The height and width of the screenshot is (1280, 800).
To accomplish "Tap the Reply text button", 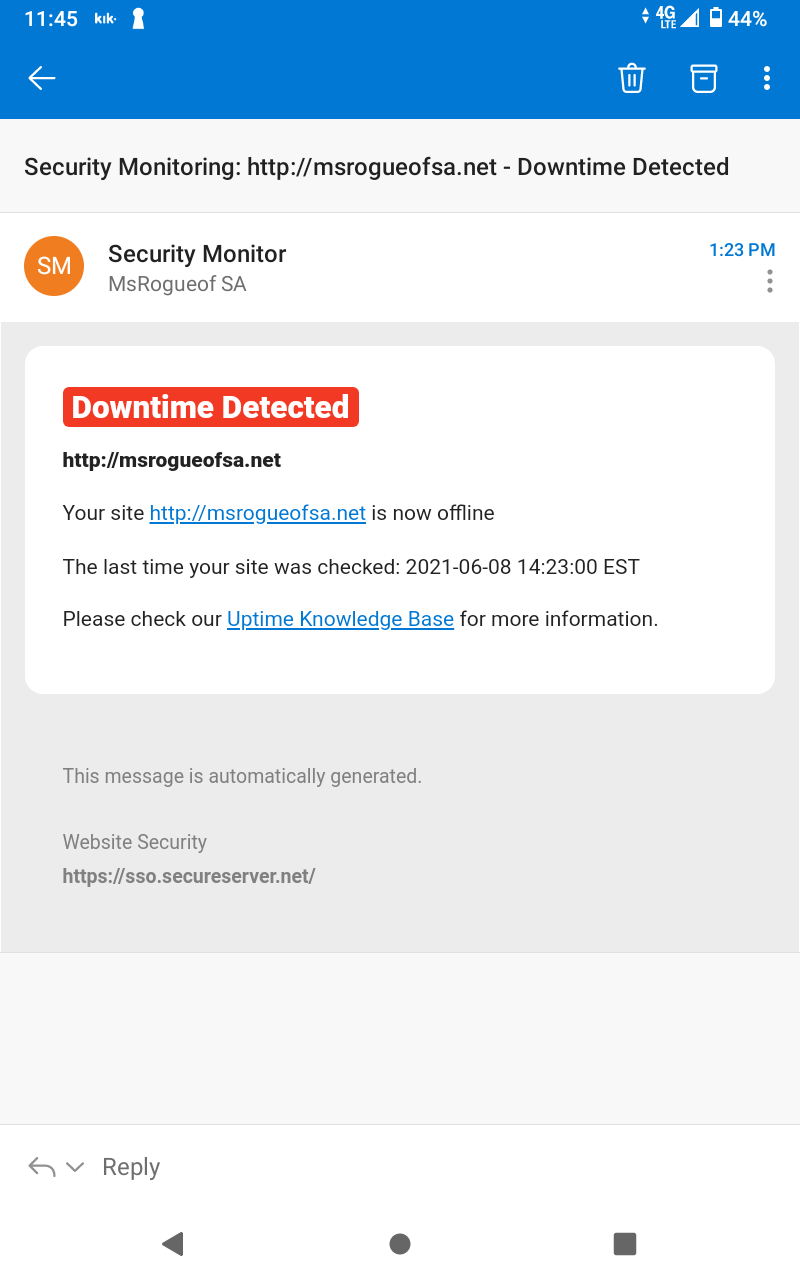I will point(131,1167).
